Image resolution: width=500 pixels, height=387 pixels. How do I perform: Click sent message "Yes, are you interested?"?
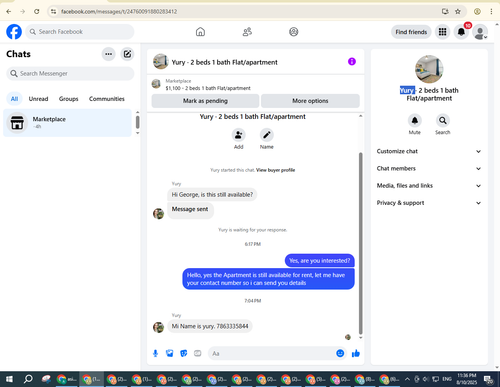(x=319, y=261)
